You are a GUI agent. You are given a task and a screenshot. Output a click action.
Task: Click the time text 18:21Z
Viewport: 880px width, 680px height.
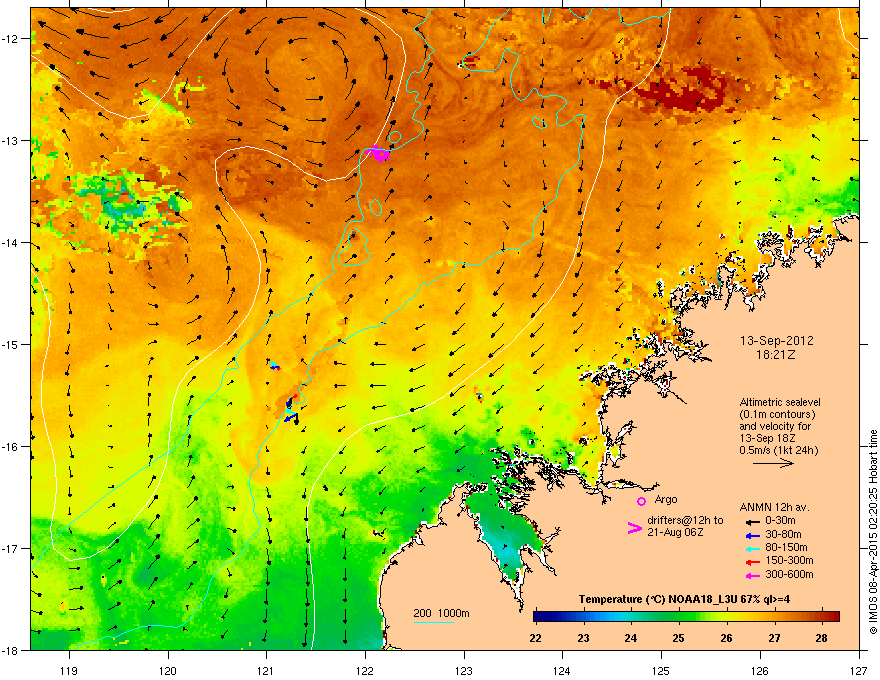click(x=776, y=355)
